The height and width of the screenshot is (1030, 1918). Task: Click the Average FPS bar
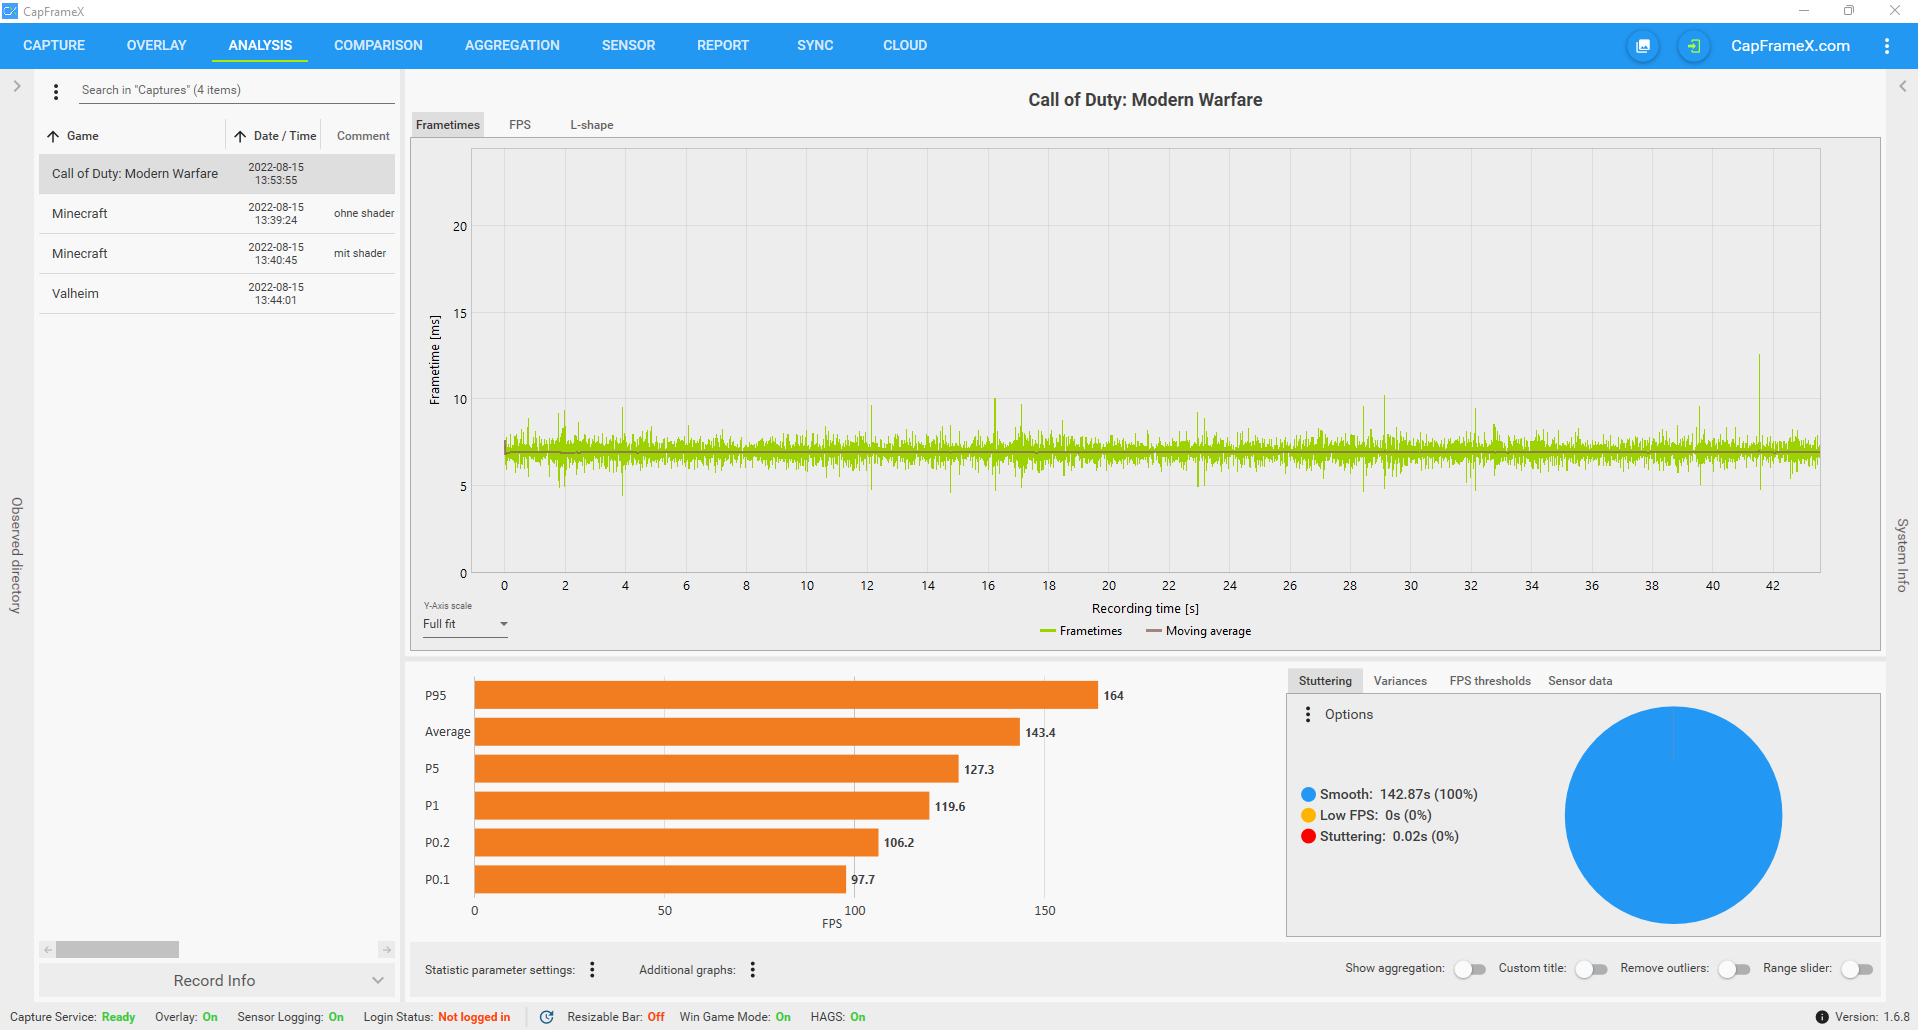pos(747,732)
